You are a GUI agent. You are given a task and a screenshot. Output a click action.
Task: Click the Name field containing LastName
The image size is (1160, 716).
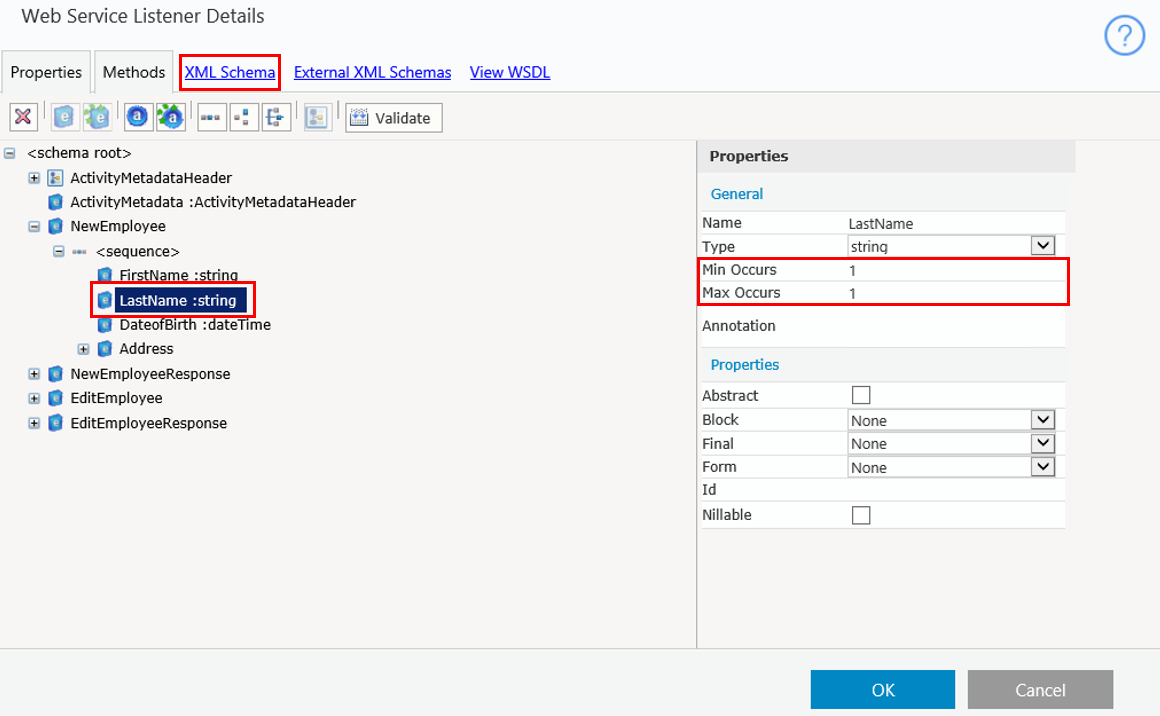[955, 223]
